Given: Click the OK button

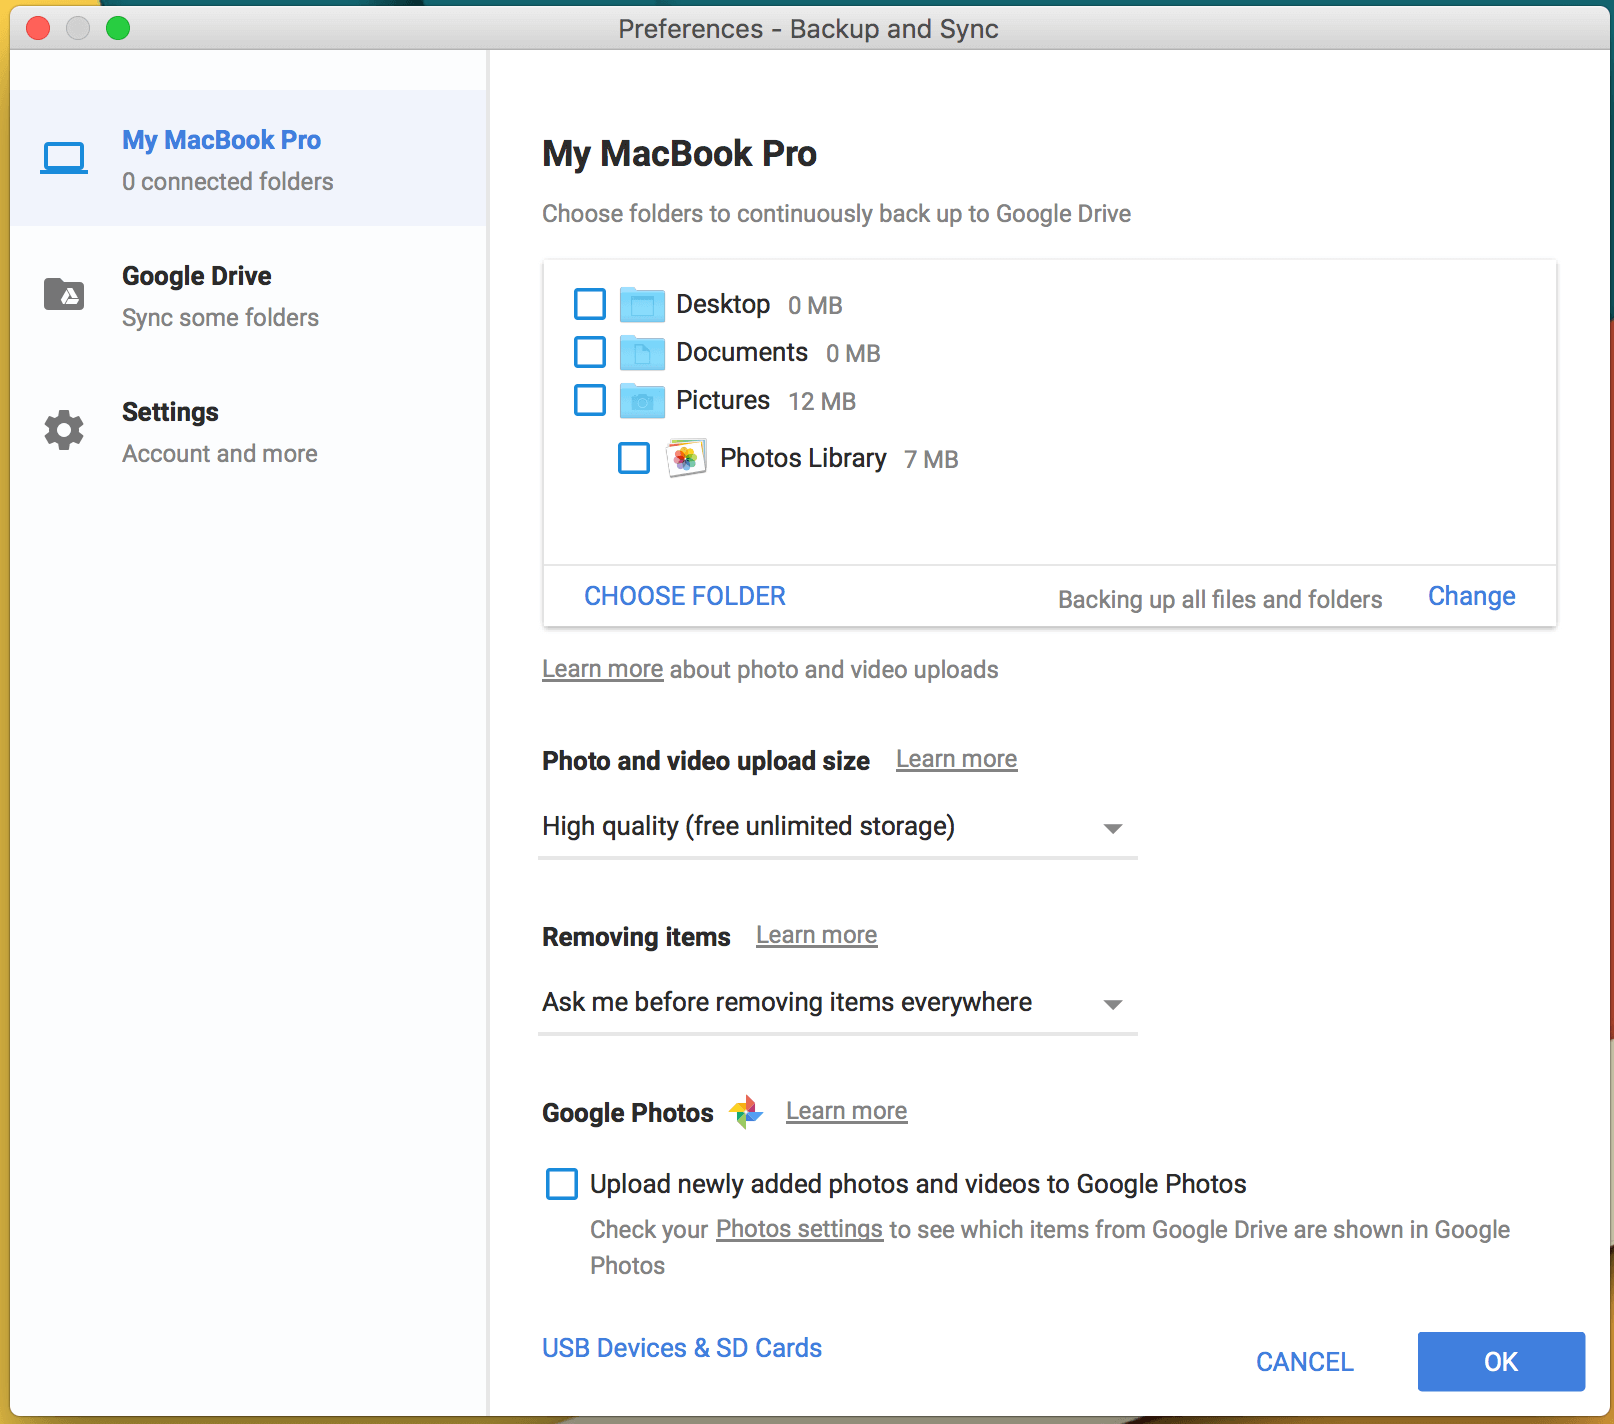Looking at the screenshot, I should coord(1501,1362).
